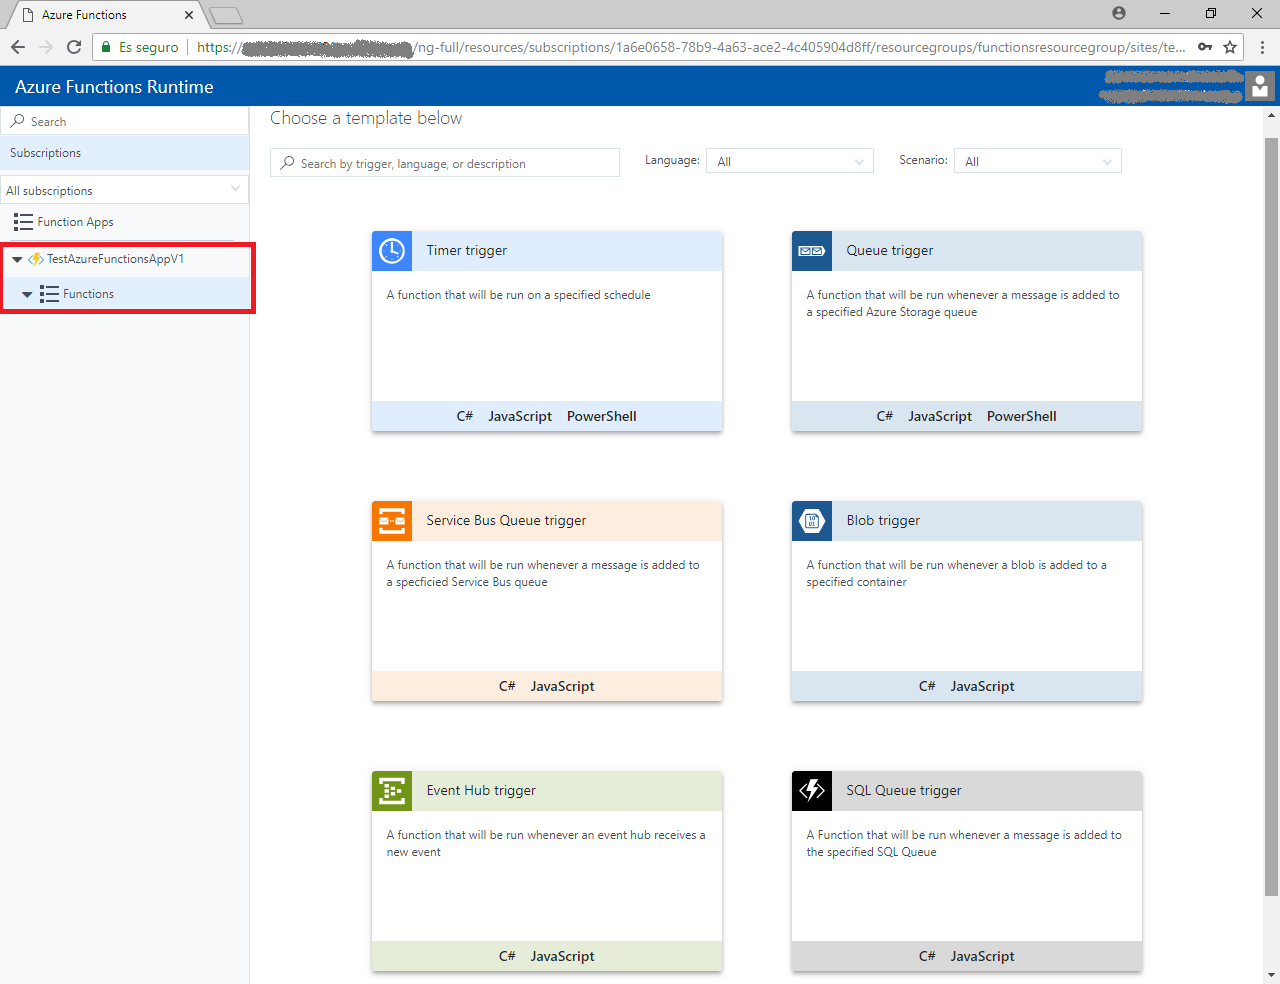Image resolution: width=1280 pixels, height=984 pixels.
Task: Click the Event Hub trigger card title
Action: click(481, 790)
